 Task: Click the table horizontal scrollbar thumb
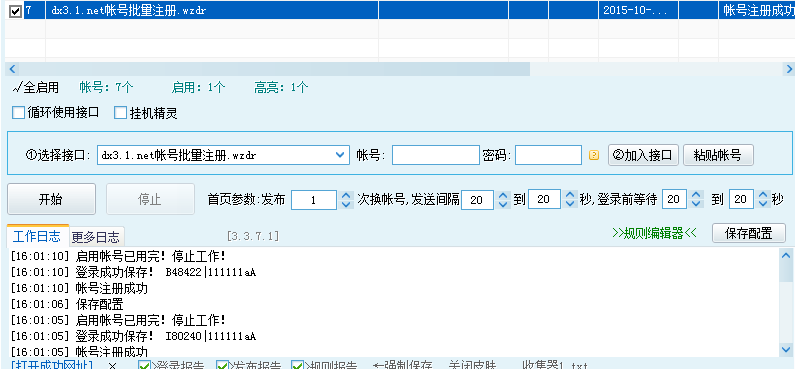274,69
